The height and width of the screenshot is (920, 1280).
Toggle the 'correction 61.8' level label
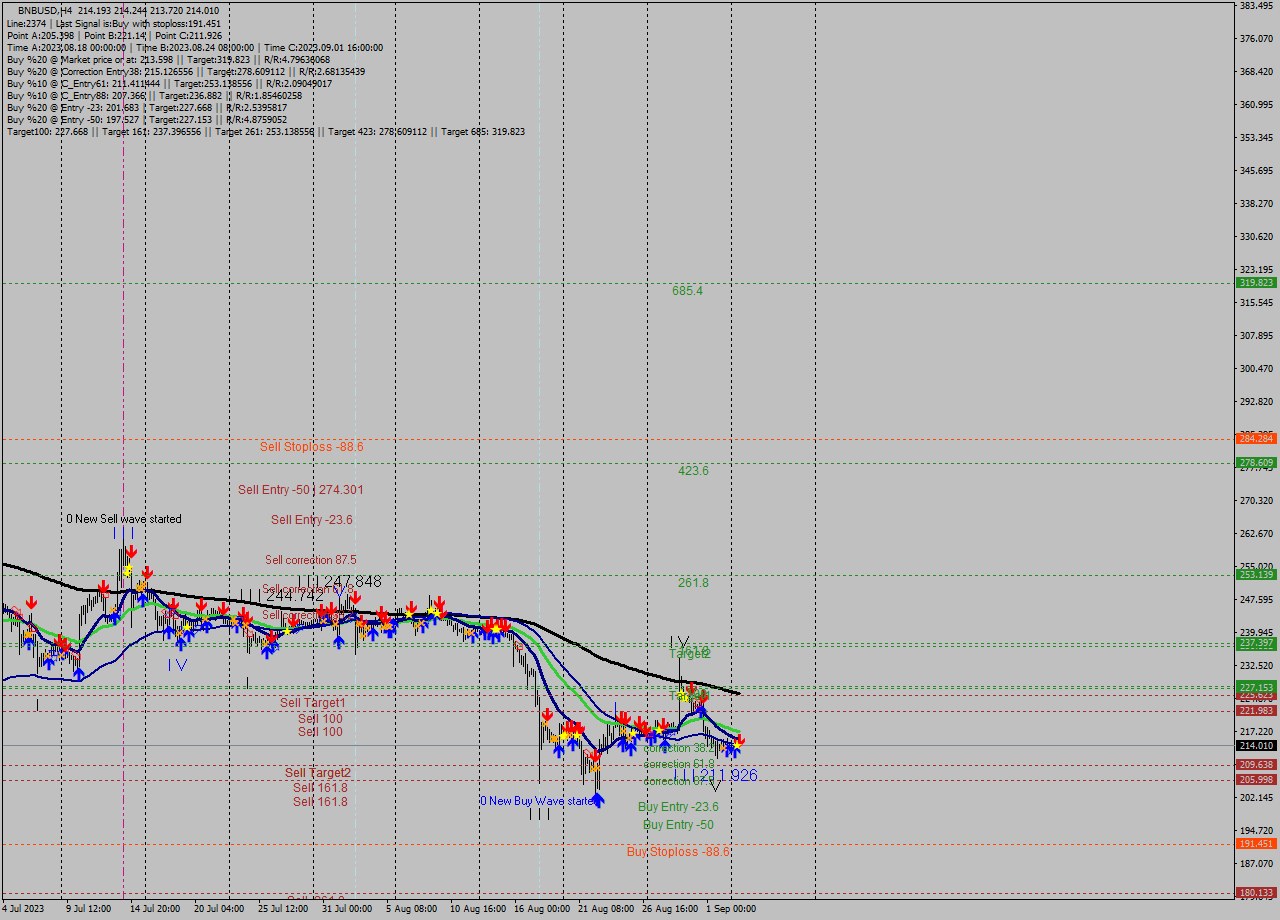pos(679,763)
